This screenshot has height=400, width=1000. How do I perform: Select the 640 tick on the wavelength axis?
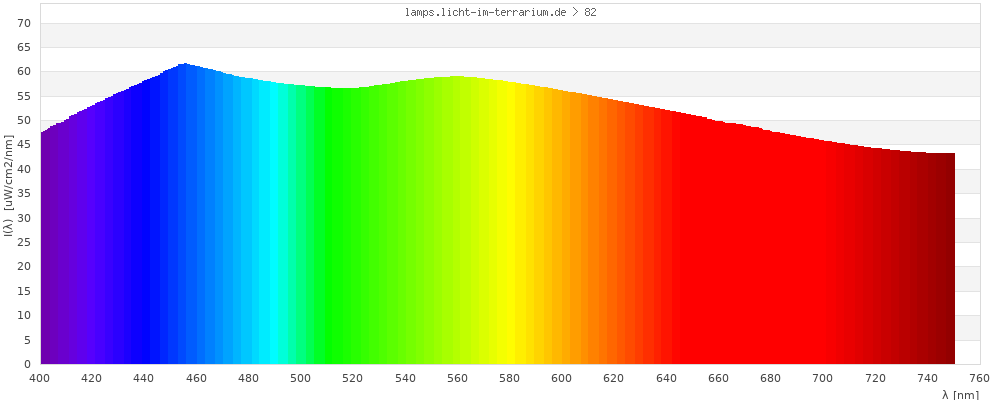pyautogui.click(x=666, y=378)
